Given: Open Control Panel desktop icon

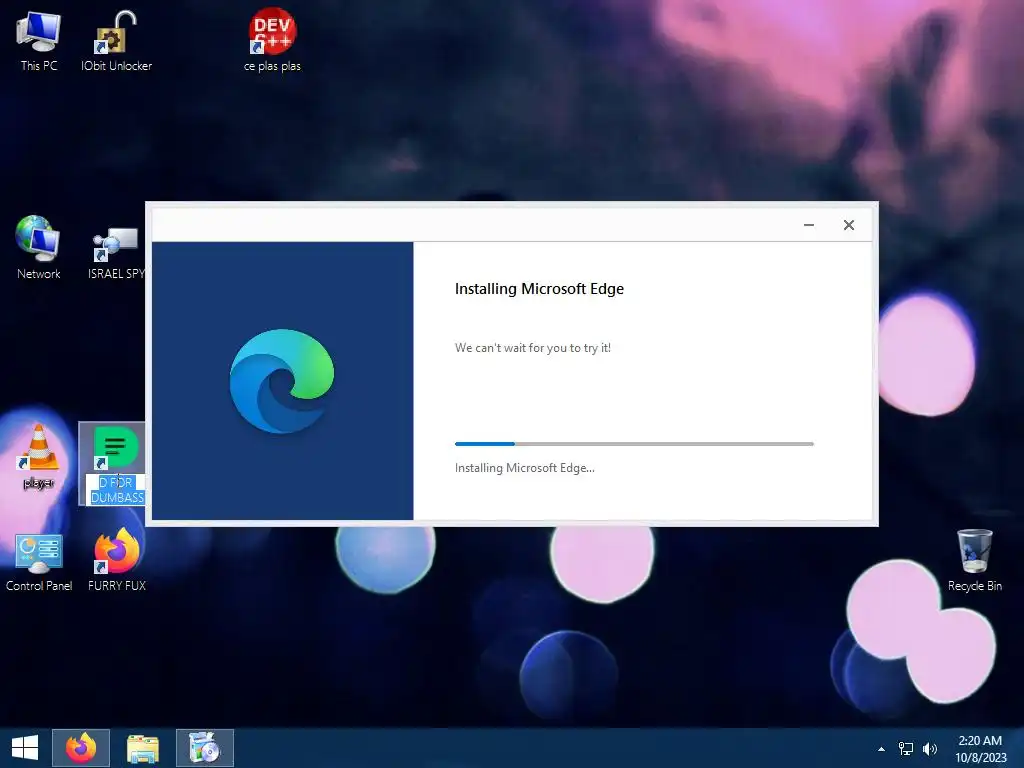Looking at the screenshot, I should click(x=39, y=563).
